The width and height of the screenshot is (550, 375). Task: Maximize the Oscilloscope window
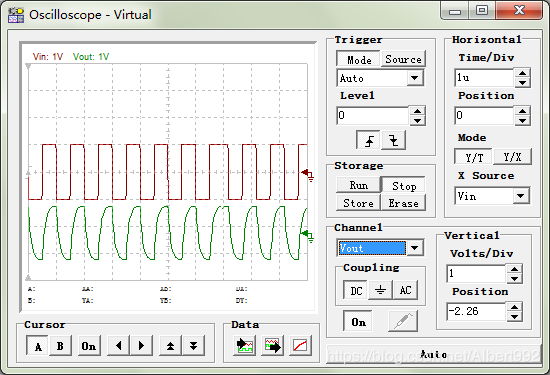[482, 11]
